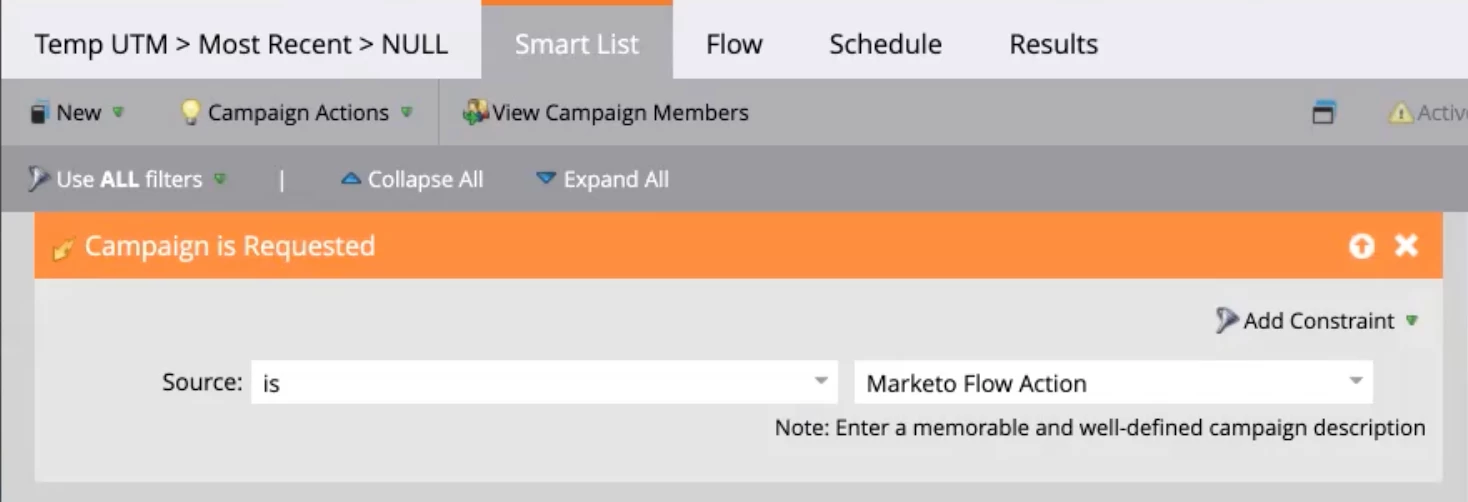Move trigger up with the arrow icon
Screen dimensions: 1468x502
[1361, 246]
